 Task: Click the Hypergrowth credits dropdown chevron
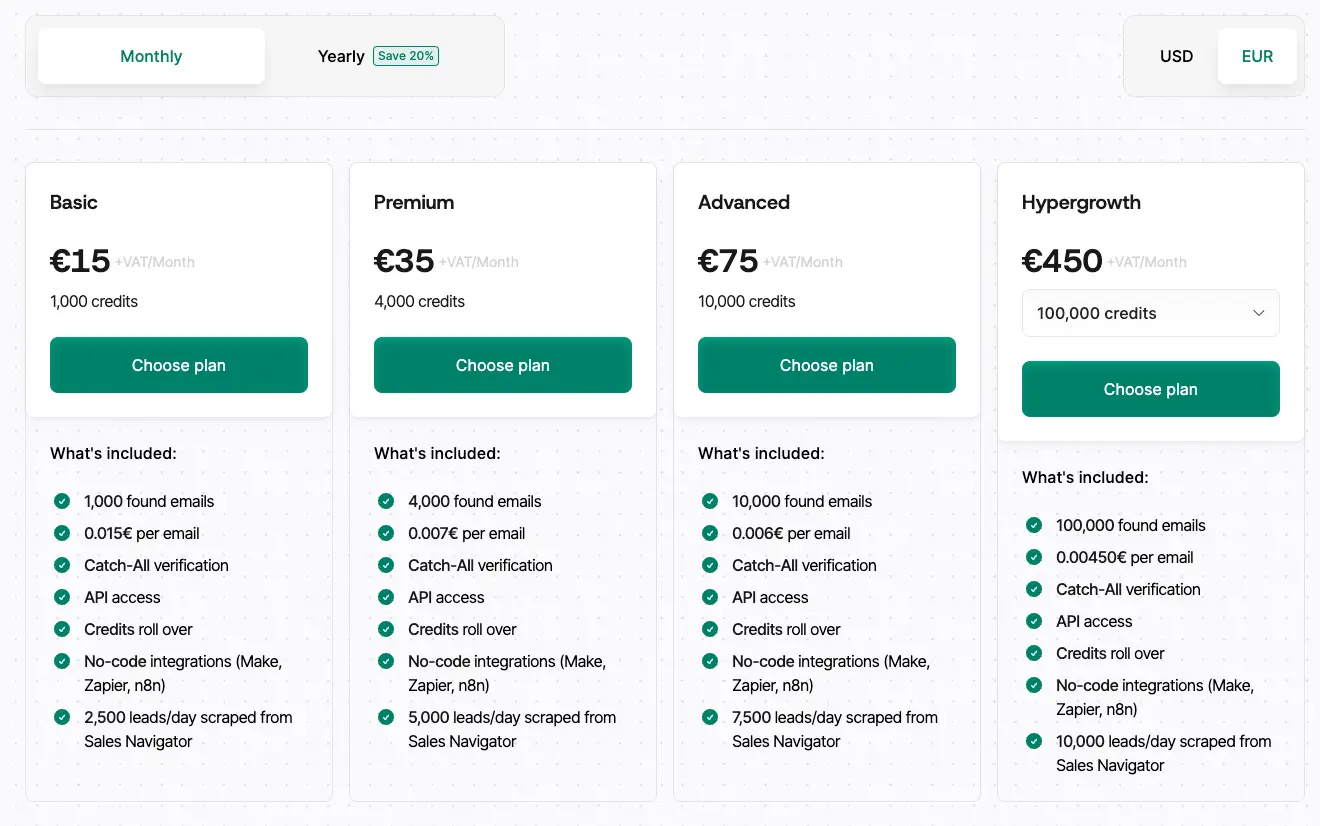pyautogui.click(x=1259, y=313)
